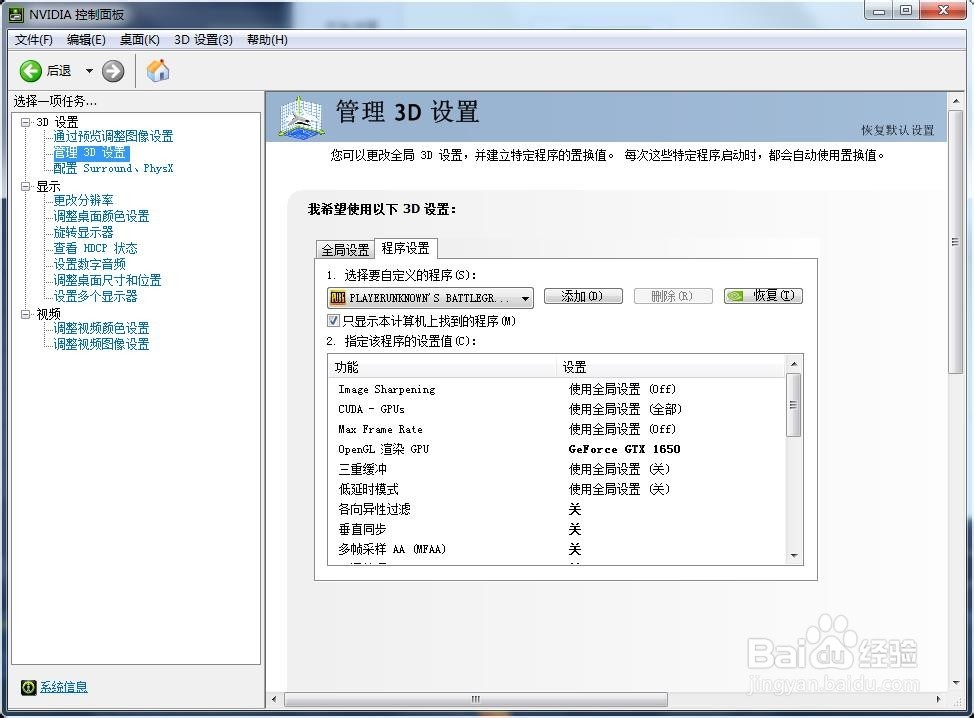Open 调整视频图像设置 task
The height and width of the screenshot is (718, 974).
tap(101, 344)
